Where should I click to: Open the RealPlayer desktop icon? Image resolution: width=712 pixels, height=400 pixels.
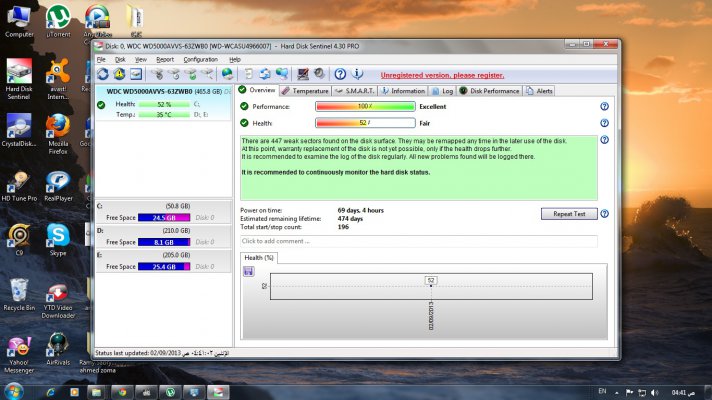click(58, 186)
